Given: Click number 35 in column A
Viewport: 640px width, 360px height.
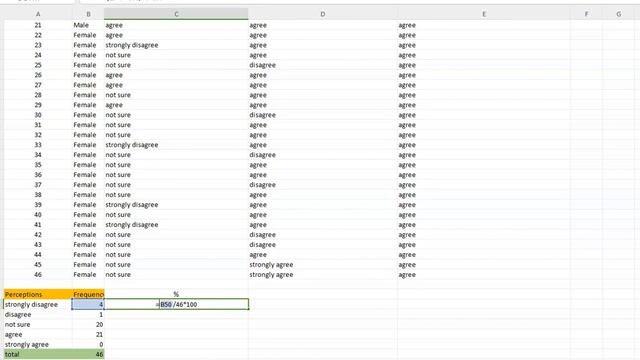Looking at the screenshot, I should pyautogui.click(x=38, y=165).
